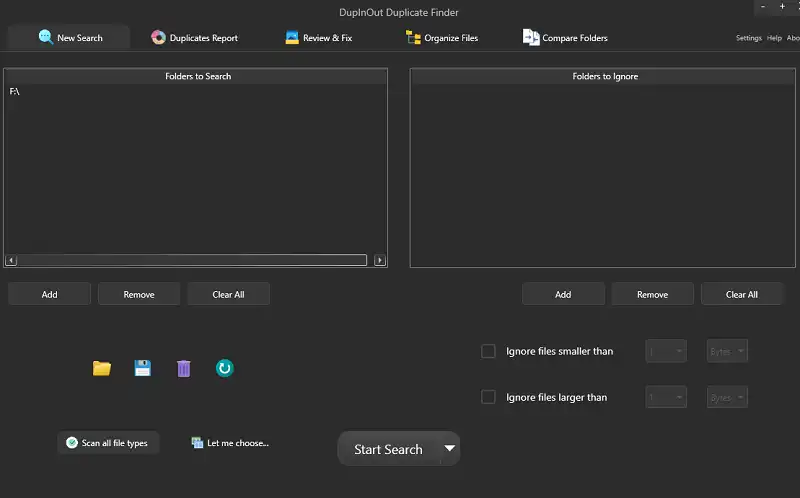This screenshot has height=498, width=800.
Task: Click the yellow open folder icon
Action: coord(101,368)
